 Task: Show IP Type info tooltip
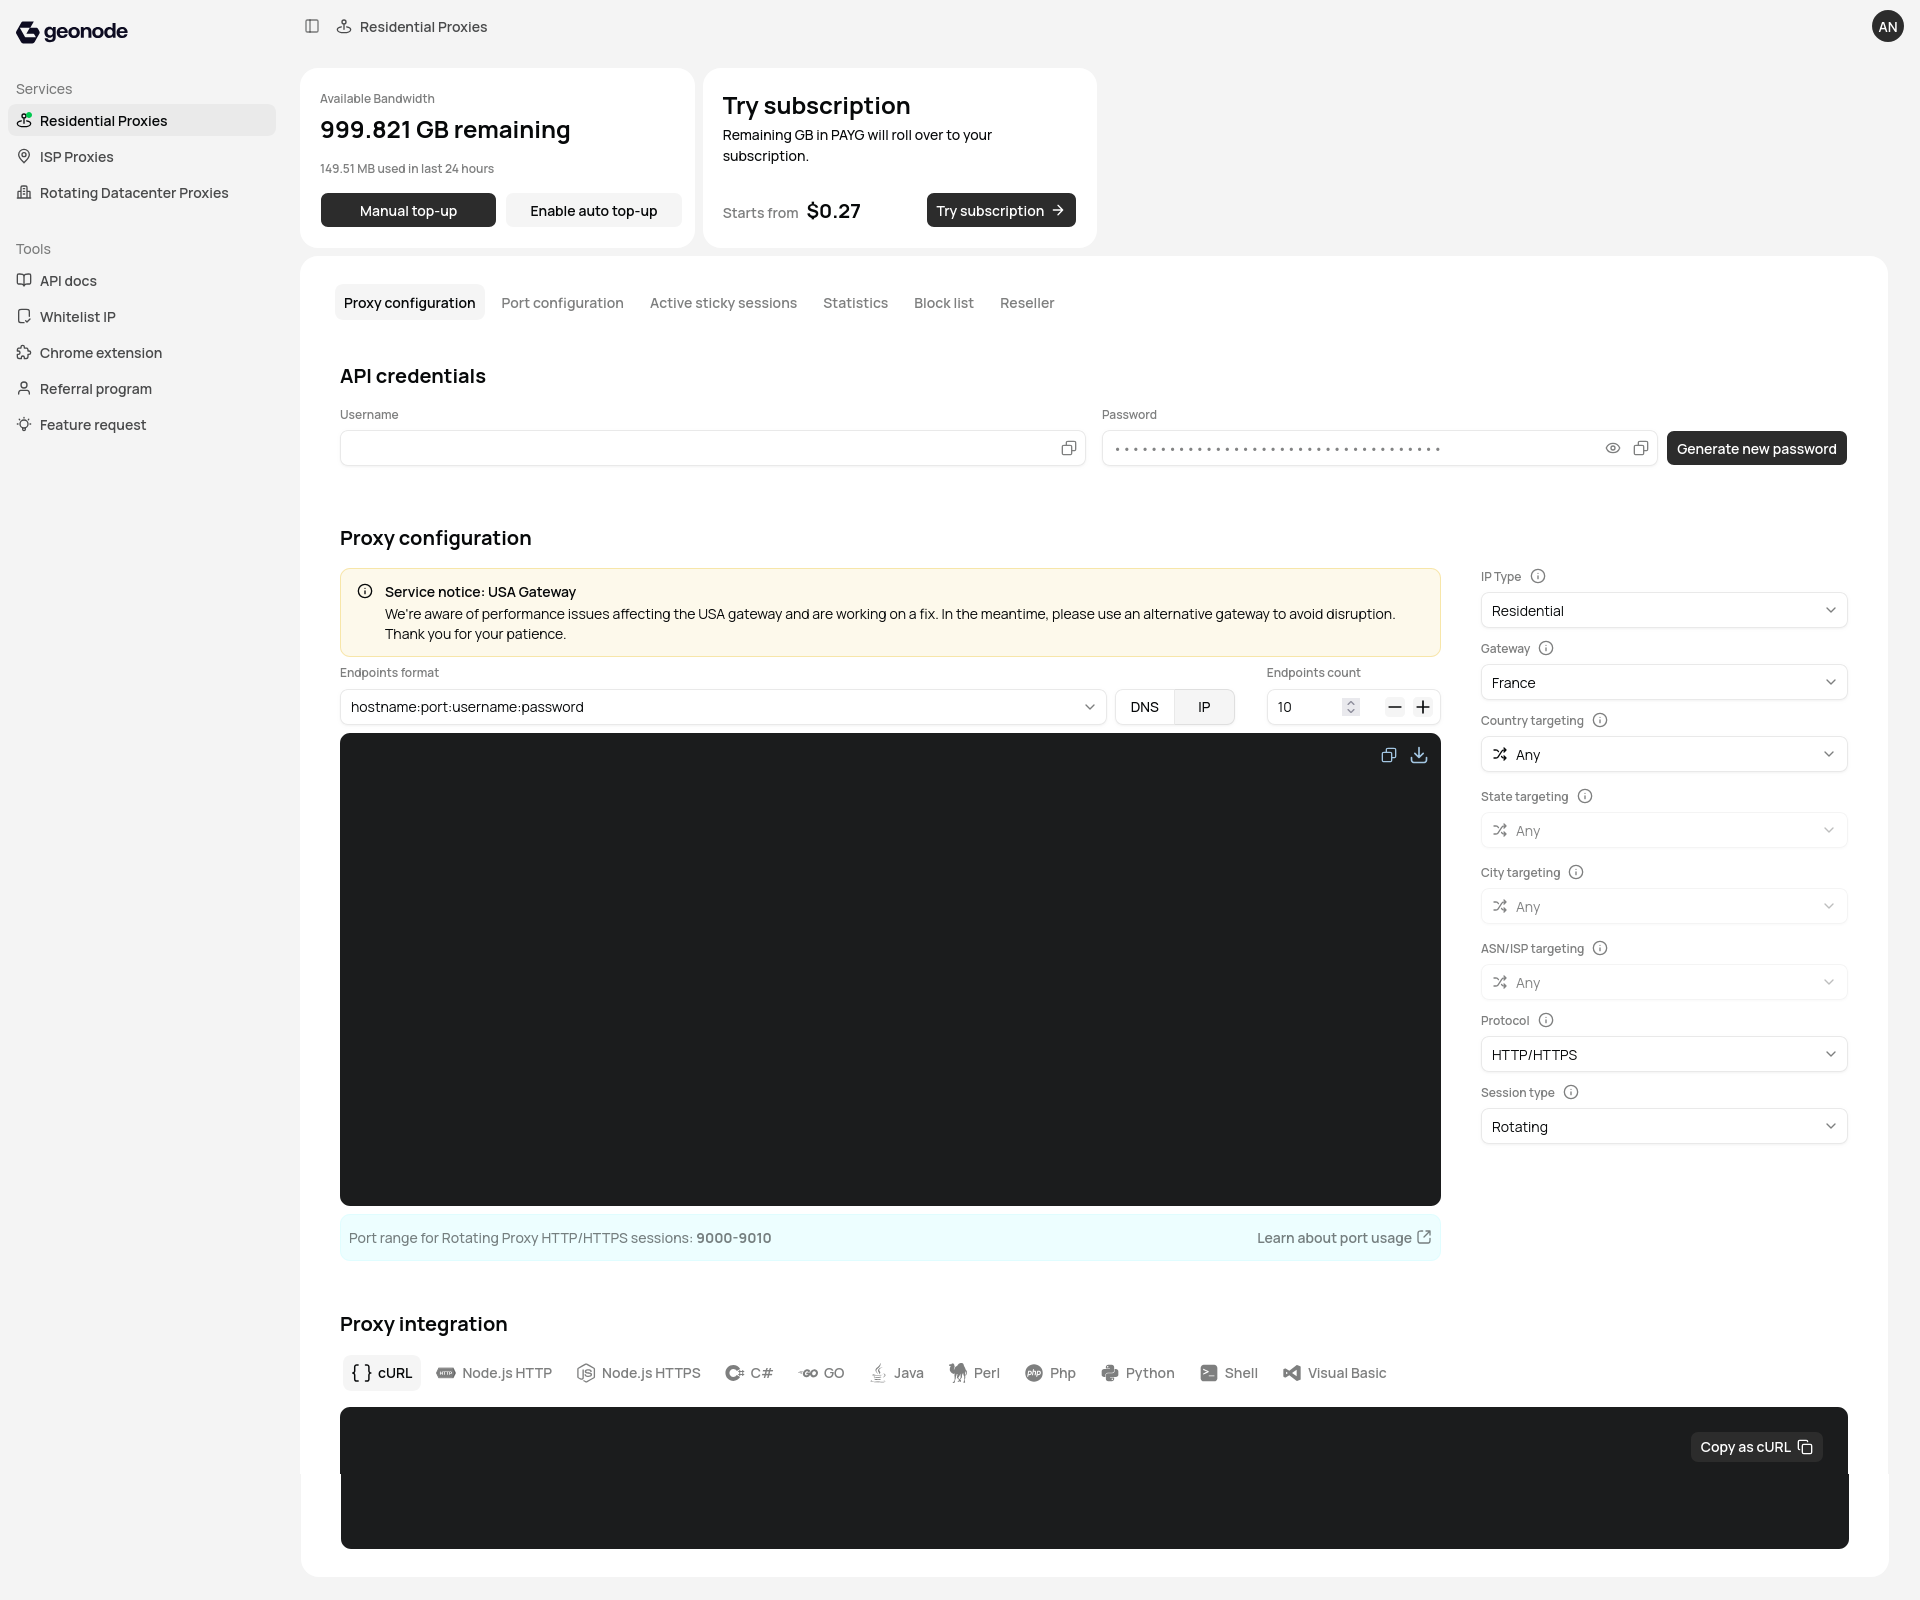point(1538,576)
